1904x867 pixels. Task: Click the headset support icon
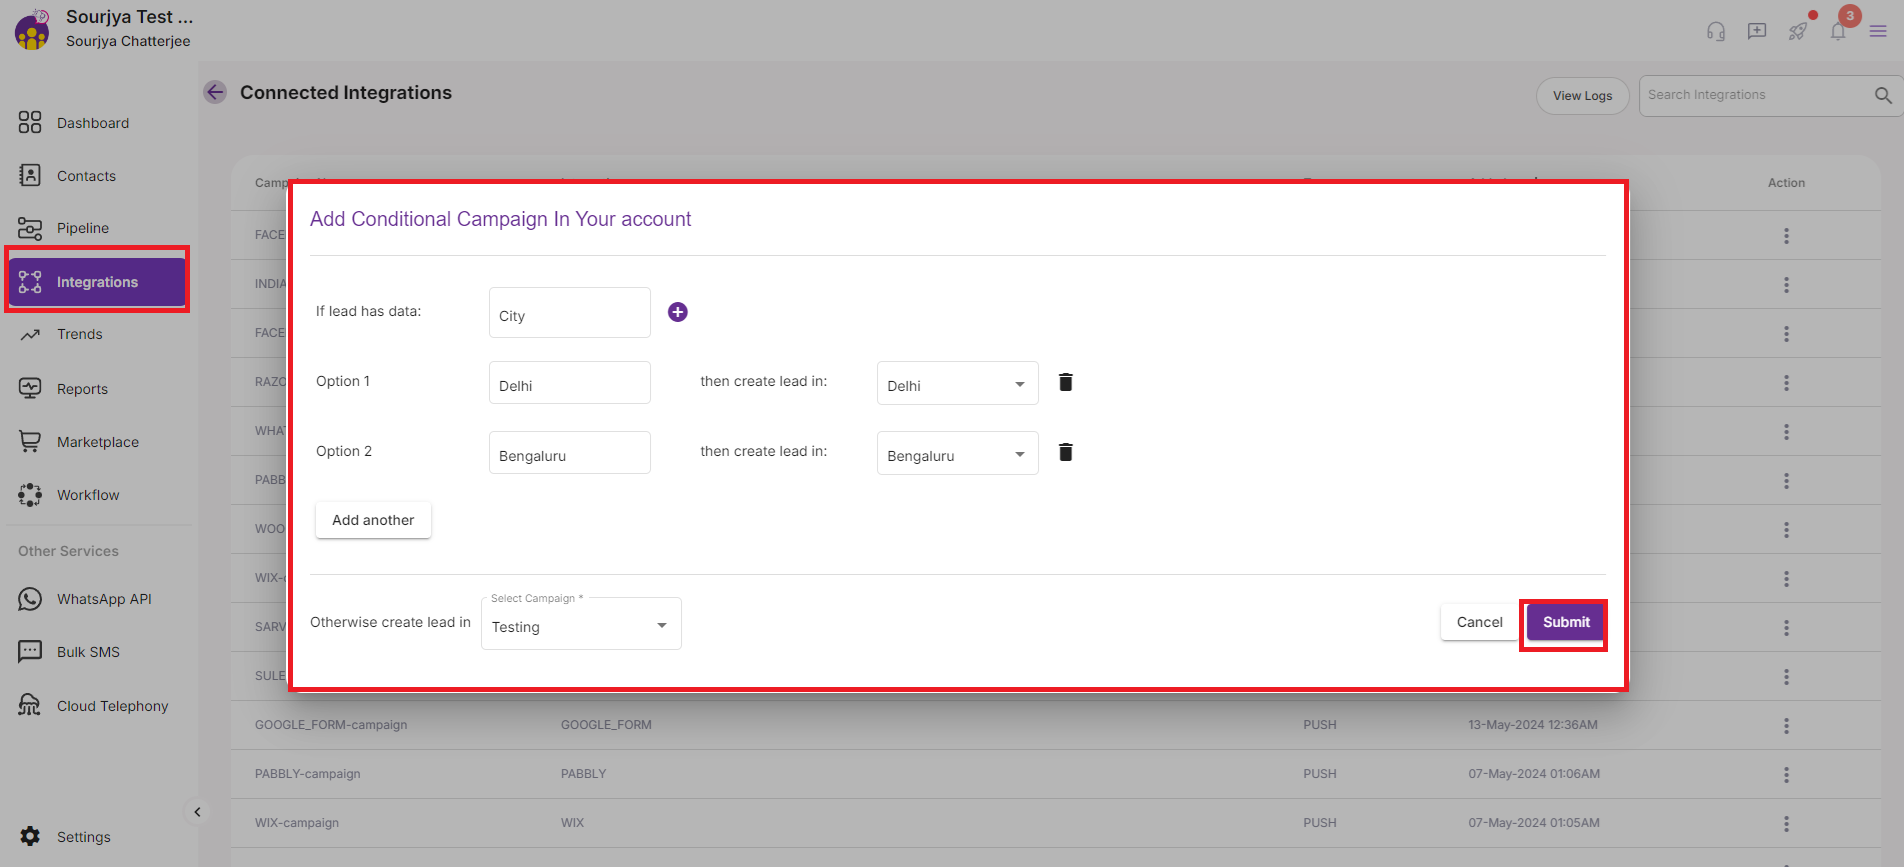(1716, 31)
